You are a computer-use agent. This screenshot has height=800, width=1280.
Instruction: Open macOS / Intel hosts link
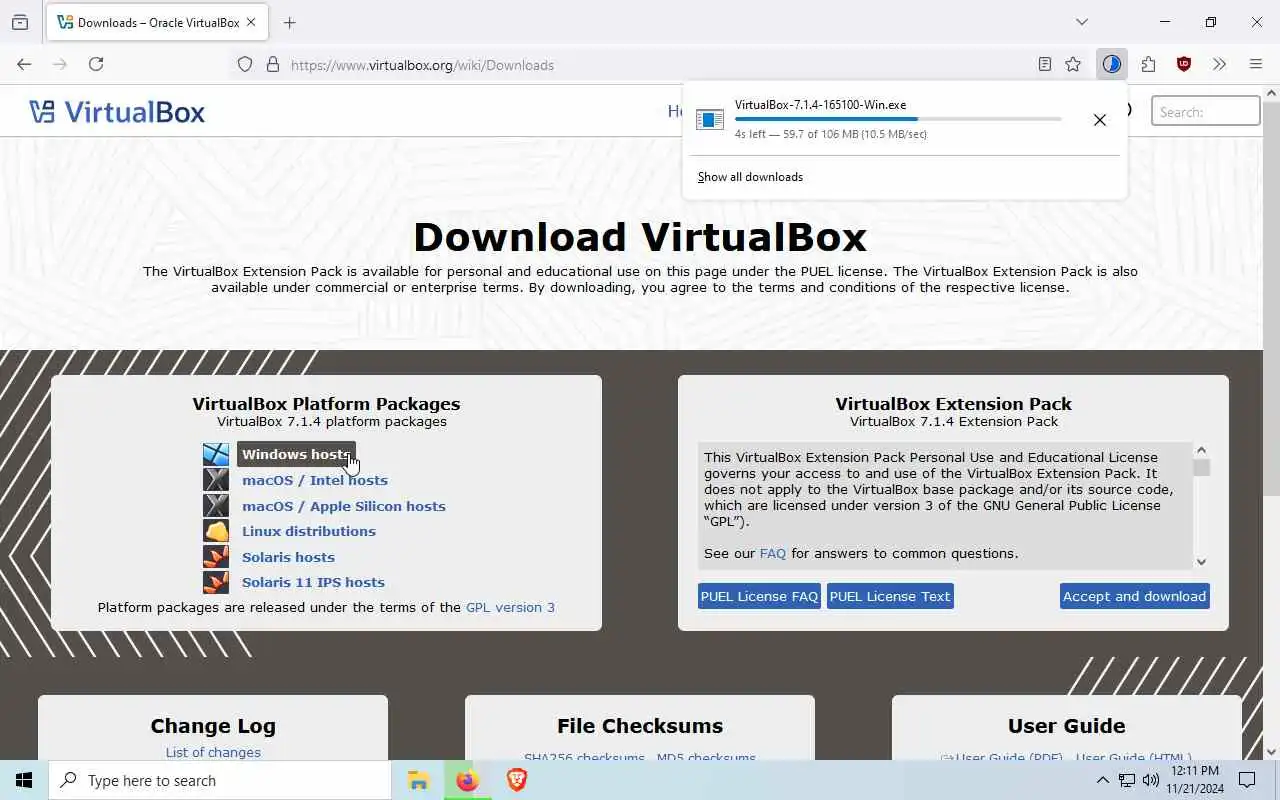coord(315,480)
